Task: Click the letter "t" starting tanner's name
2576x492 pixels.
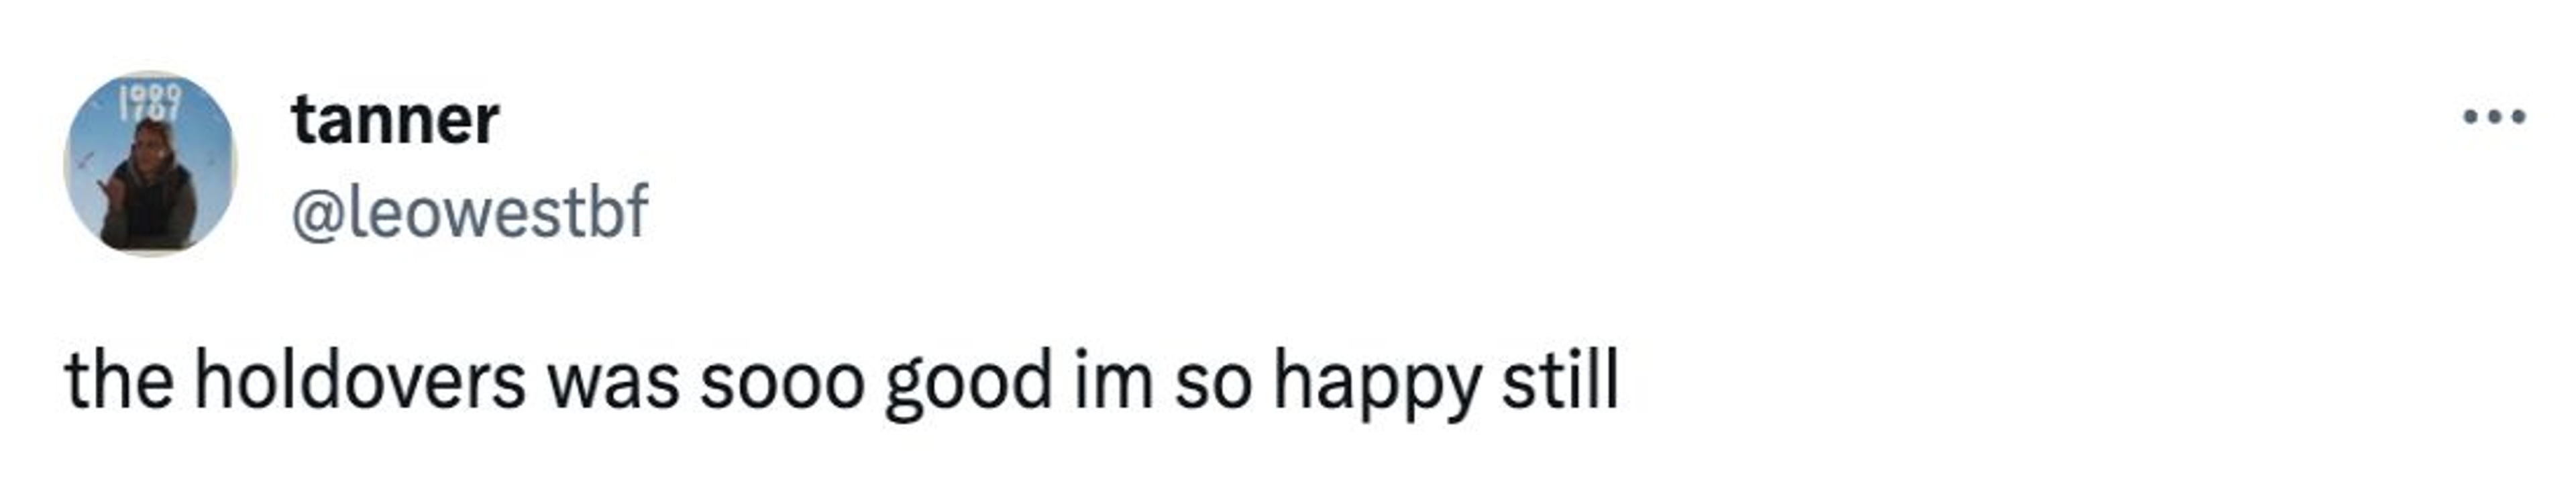Action: click(302, 120)
